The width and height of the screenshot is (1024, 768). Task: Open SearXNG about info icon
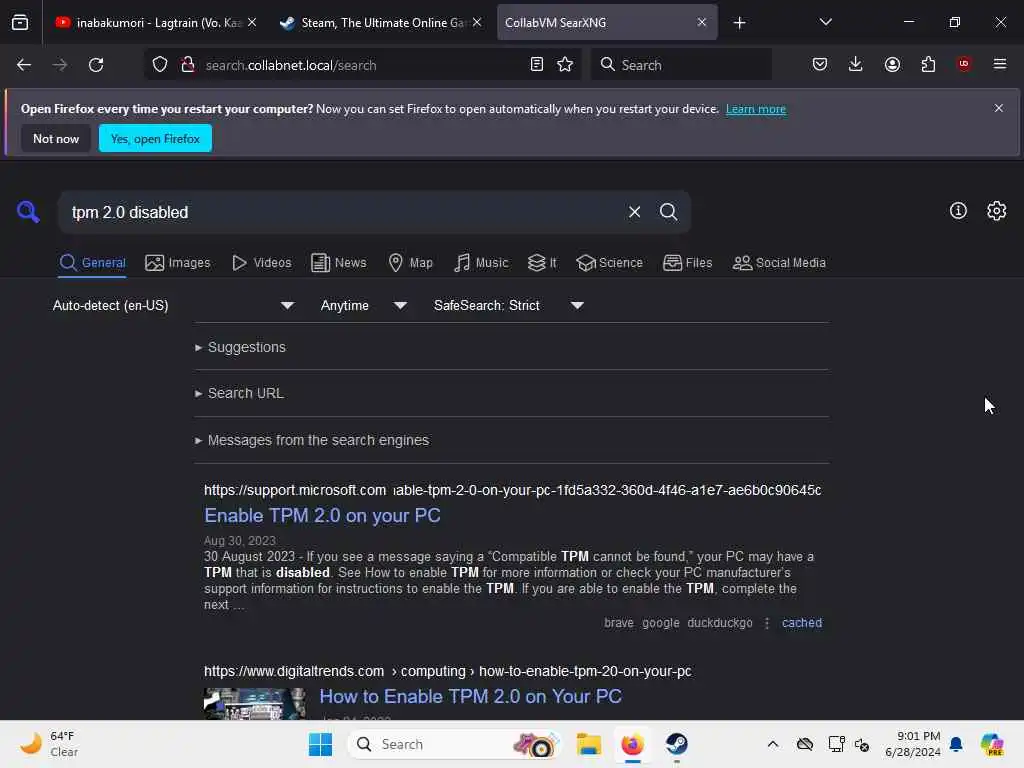coord(958,211)
